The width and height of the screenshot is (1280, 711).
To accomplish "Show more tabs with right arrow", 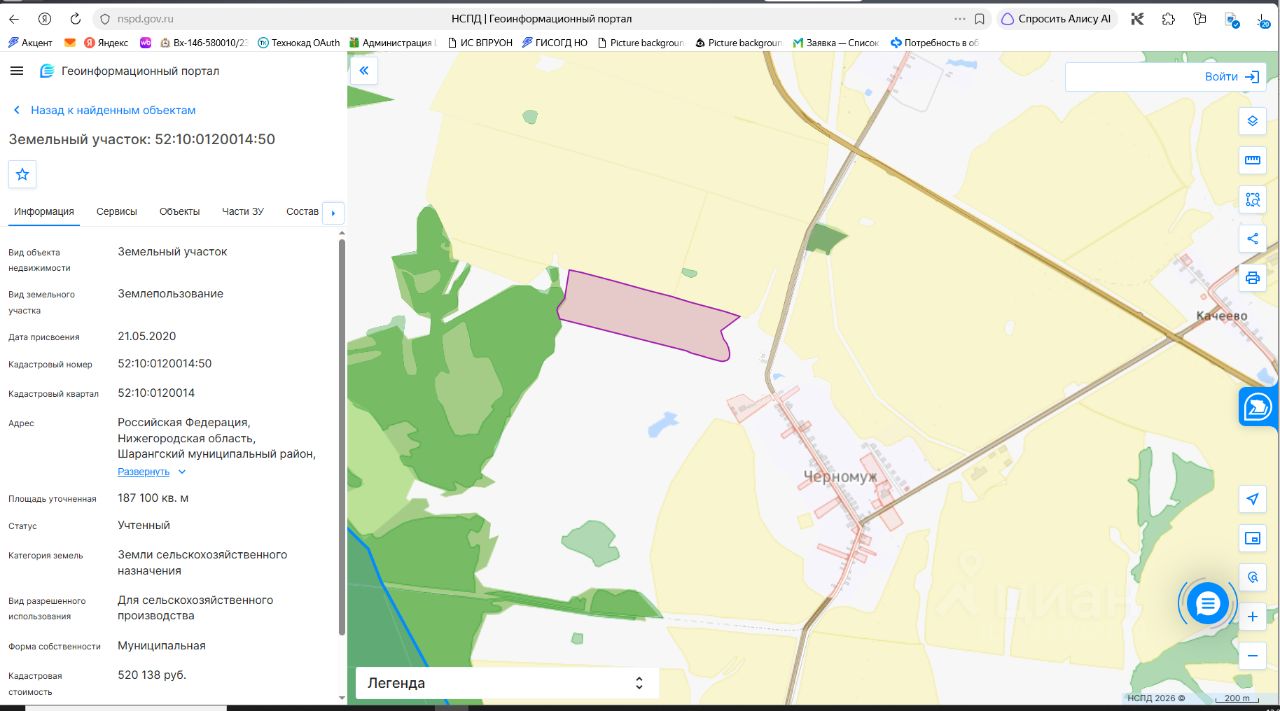I will [x=334, y=212].
